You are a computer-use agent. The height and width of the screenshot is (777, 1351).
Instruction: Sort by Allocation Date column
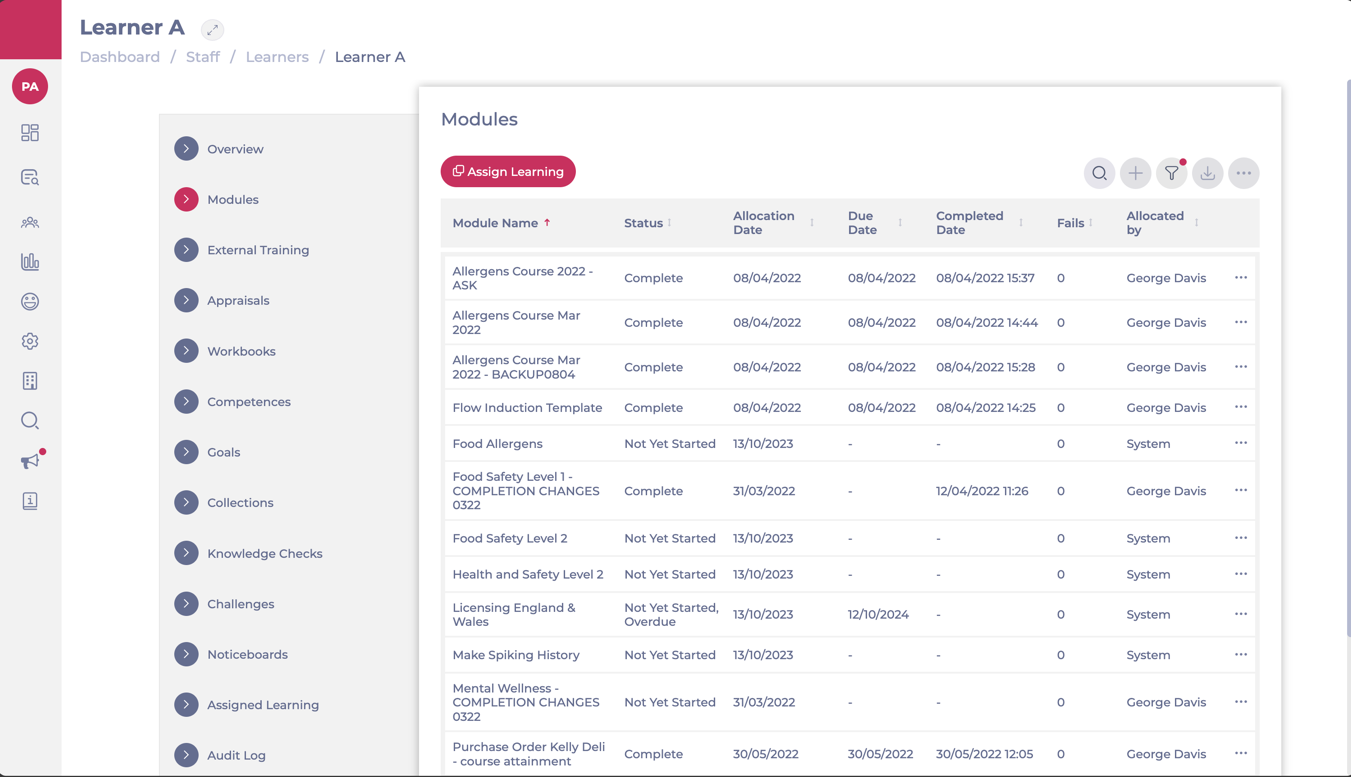tap(773, 223)
